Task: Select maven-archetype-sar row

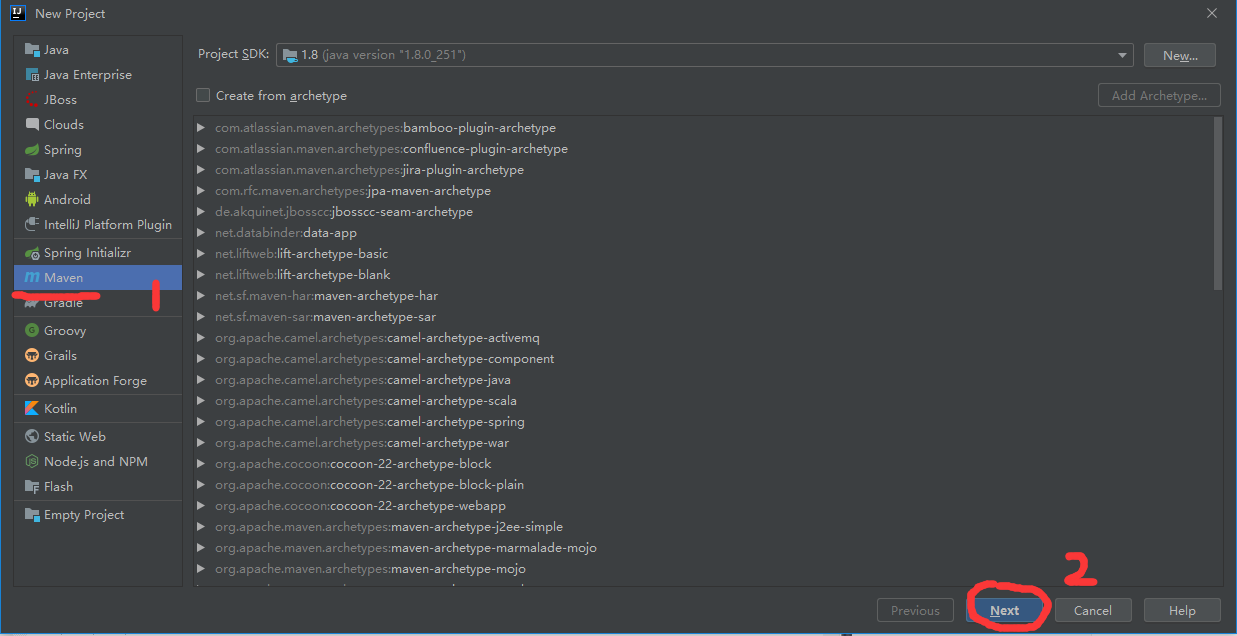Action: pyautogui.click(x=702, y=317)
